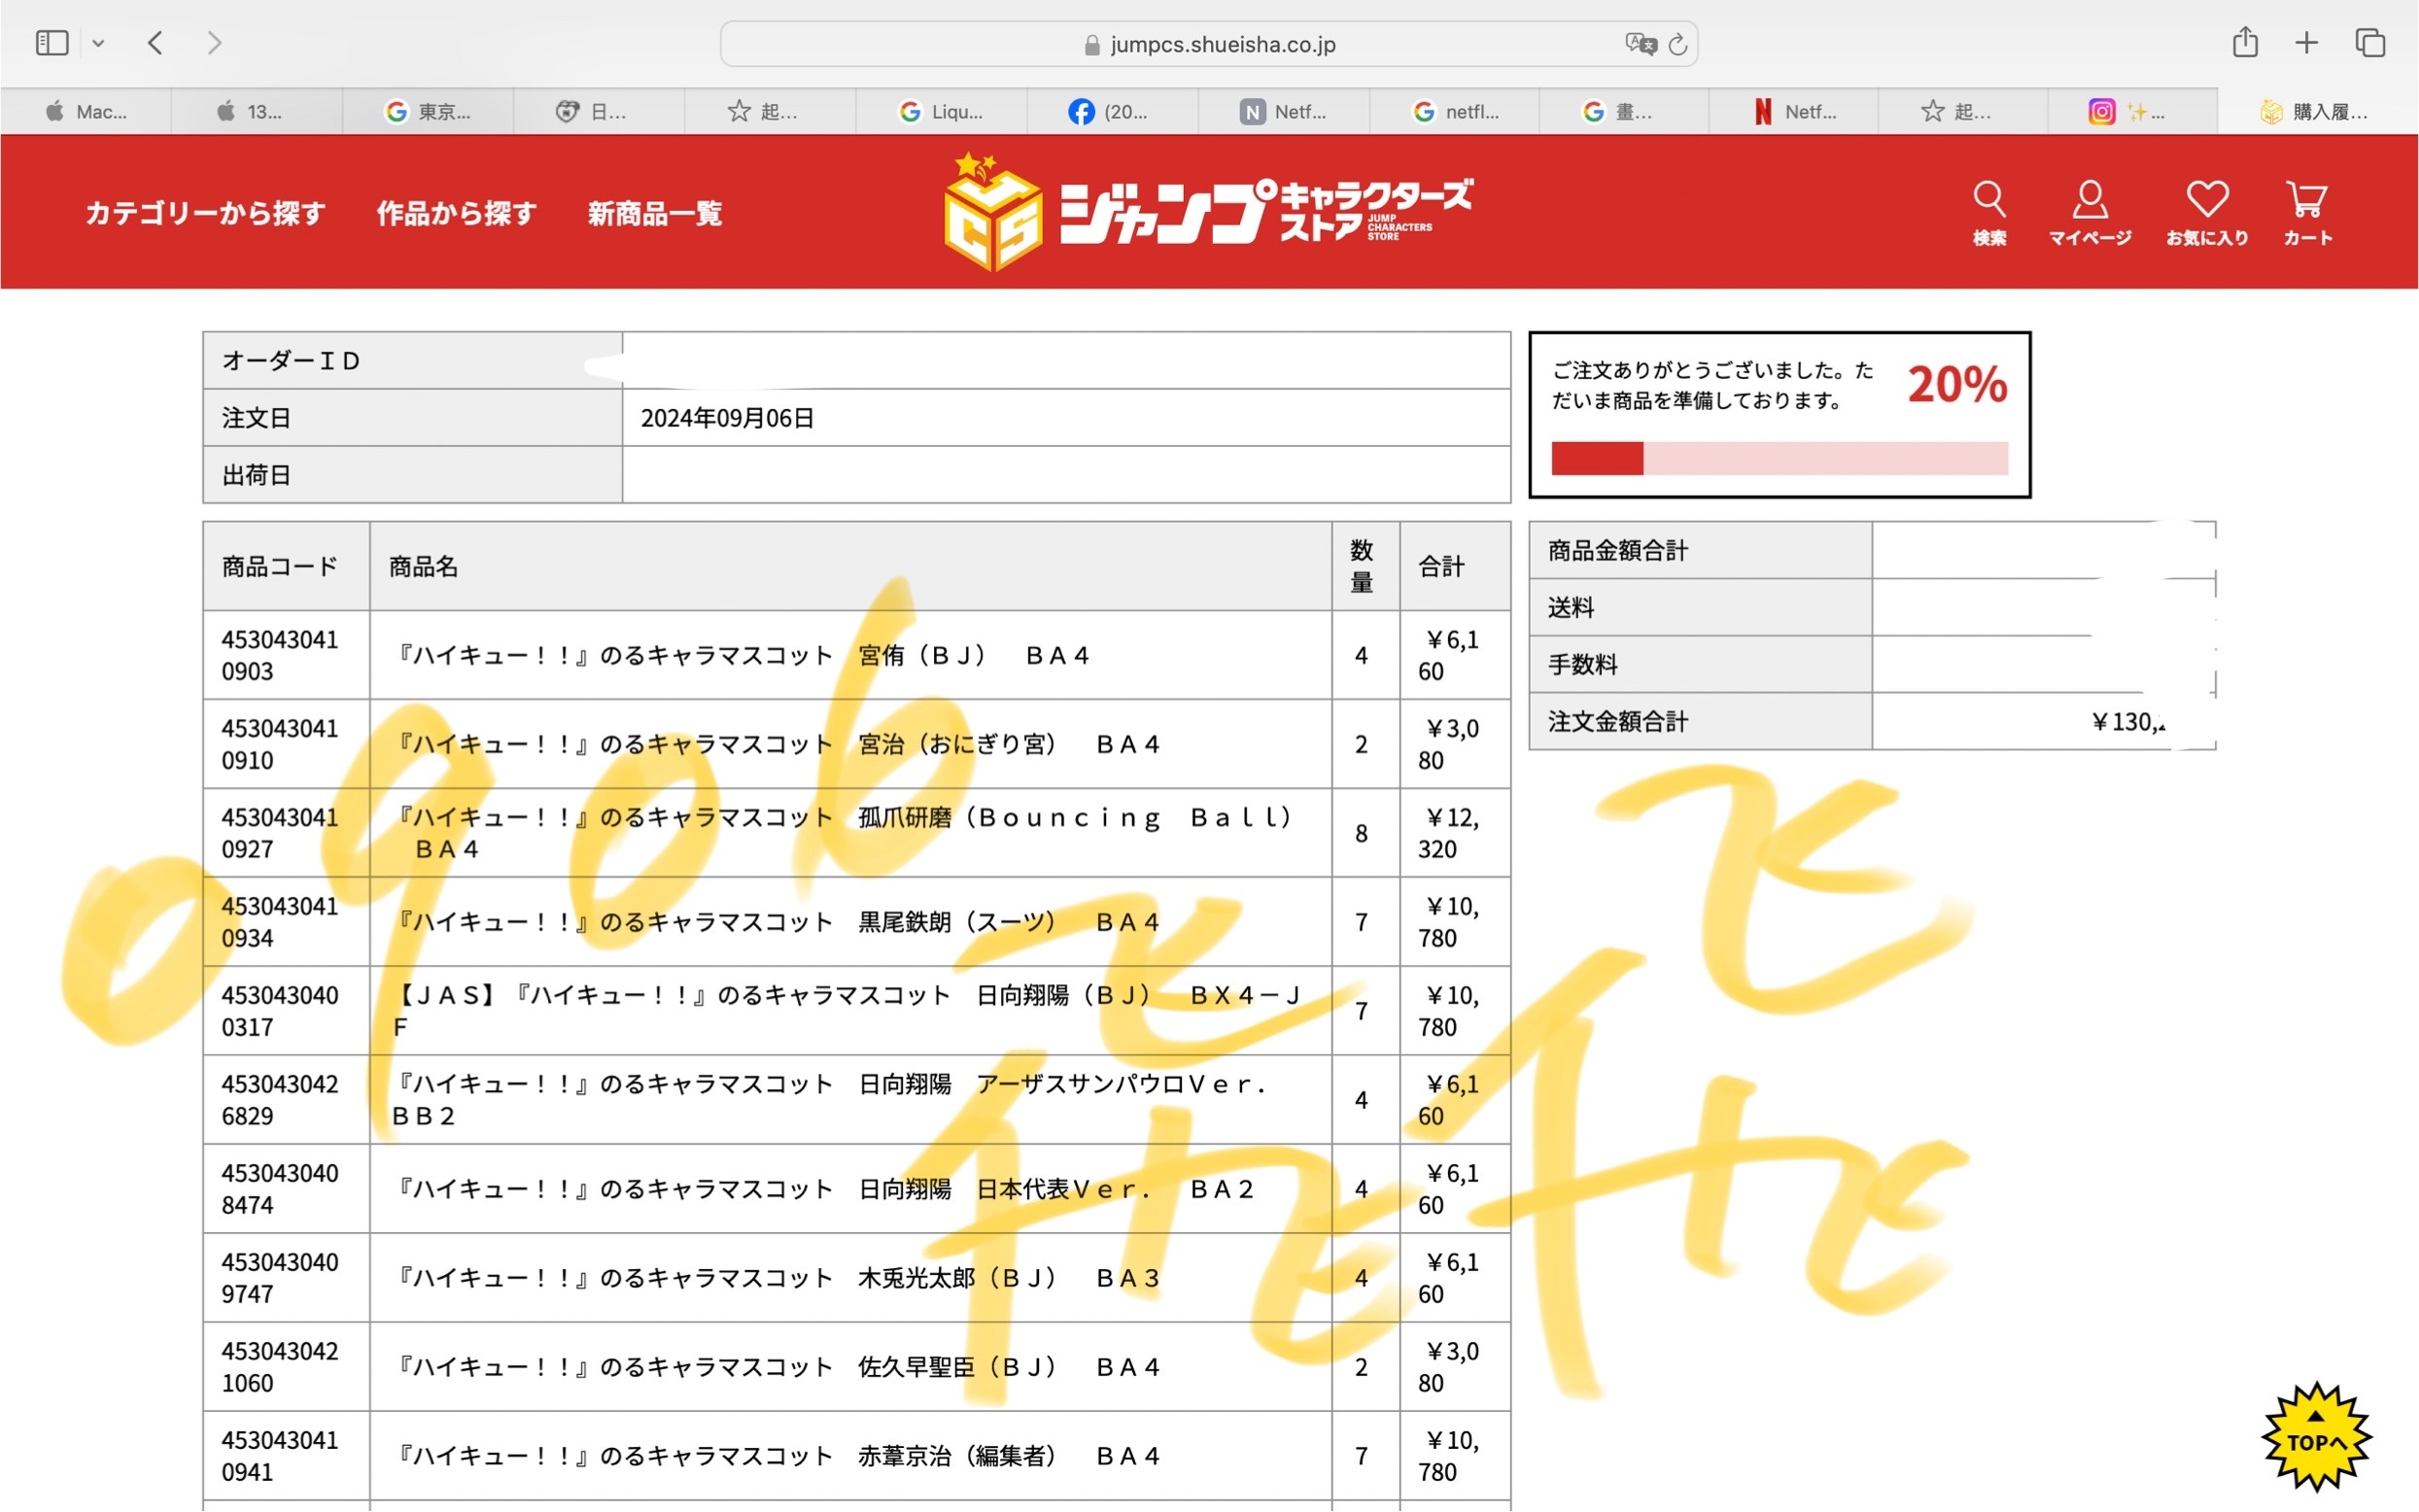This screenshot has height=1512, width=2419.
Task: Open 新商品一覧 page
Action: (x=655, y=213)
